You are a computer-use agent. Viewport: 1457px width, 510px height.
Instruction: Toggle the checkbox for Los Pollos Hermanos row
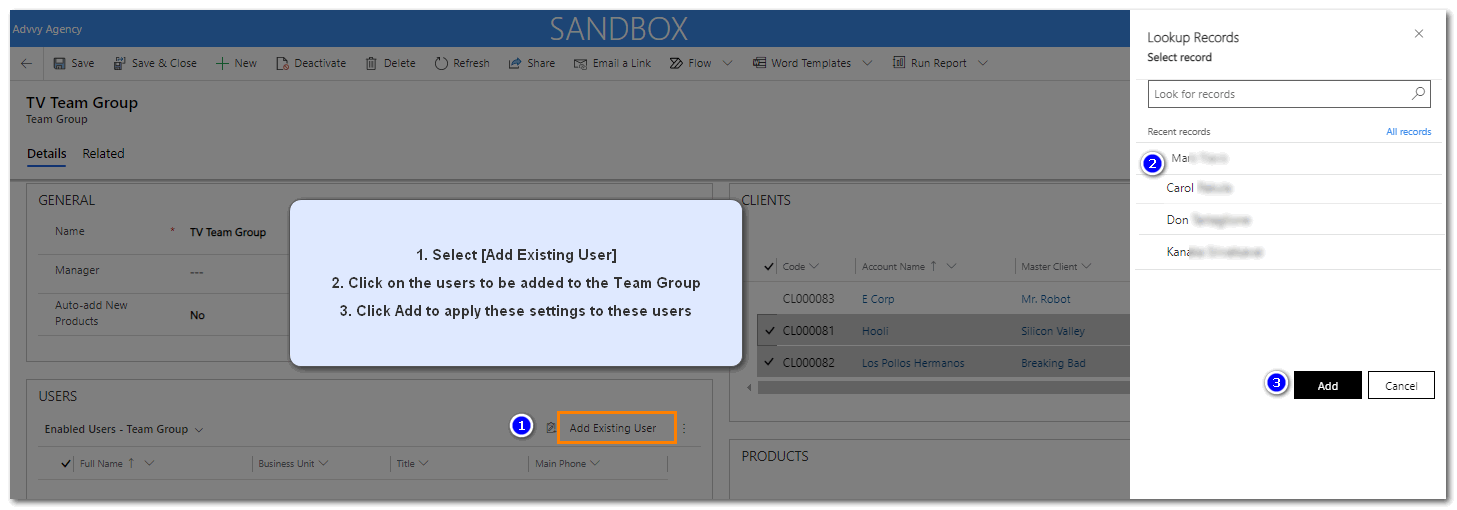tap(769, 363)
